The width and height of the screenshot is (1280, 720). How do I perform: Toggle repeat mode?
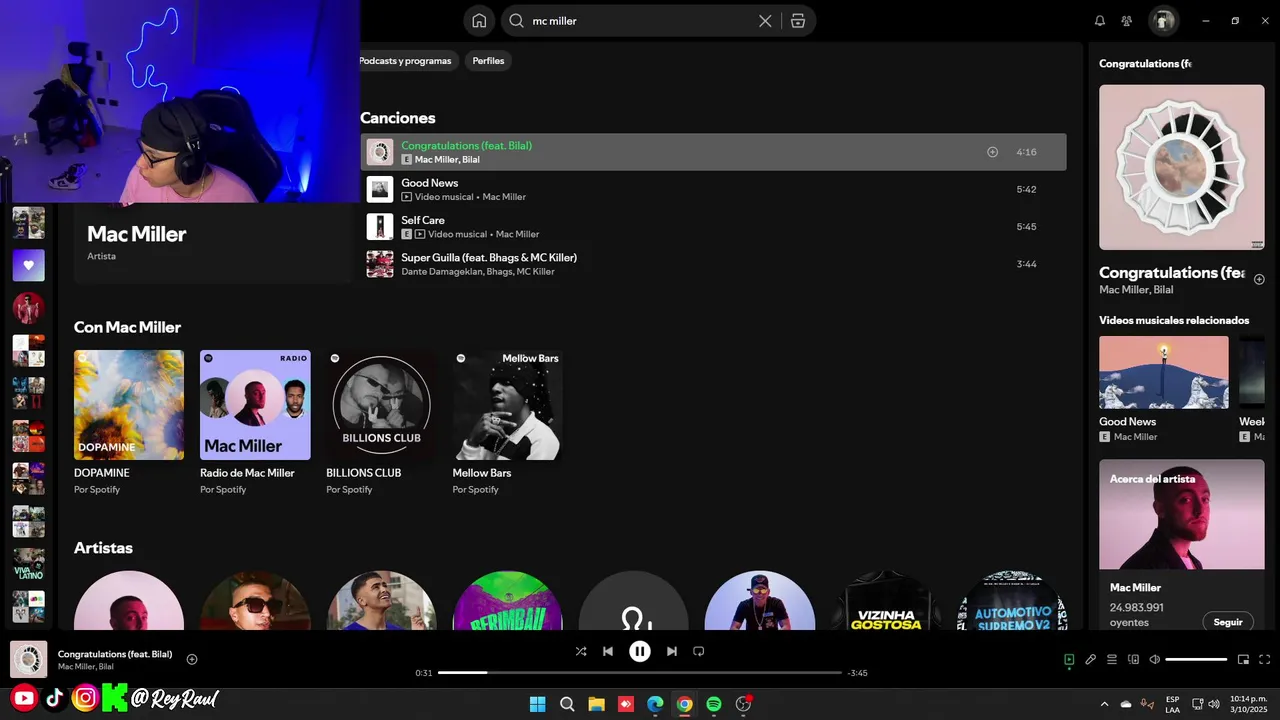click(x=699, y=651)
